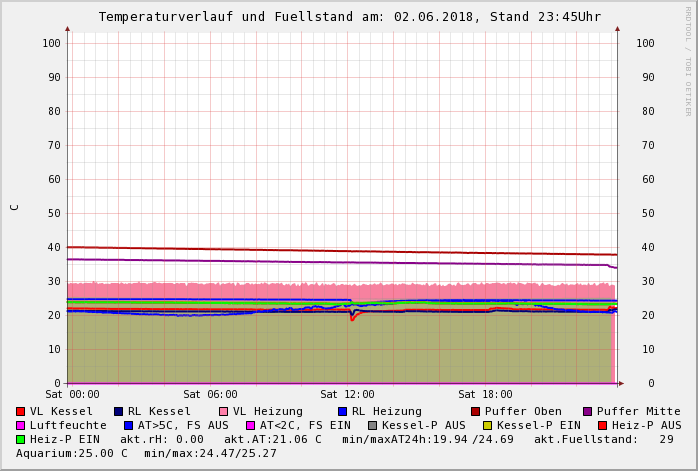Click the 'akt.AT:21.06 C' outdoor temperature reading

click(x=272, y=439)
